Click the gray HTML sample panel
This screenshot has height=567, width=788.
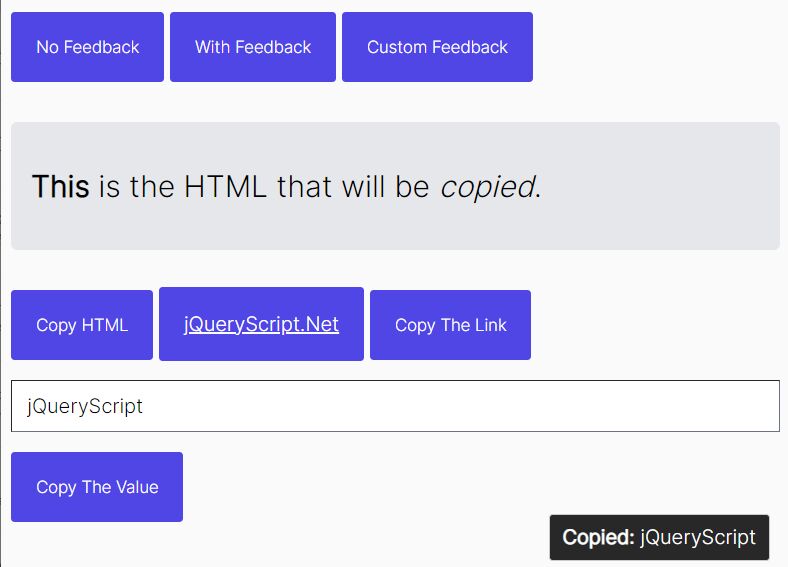(x=396, y=186)
